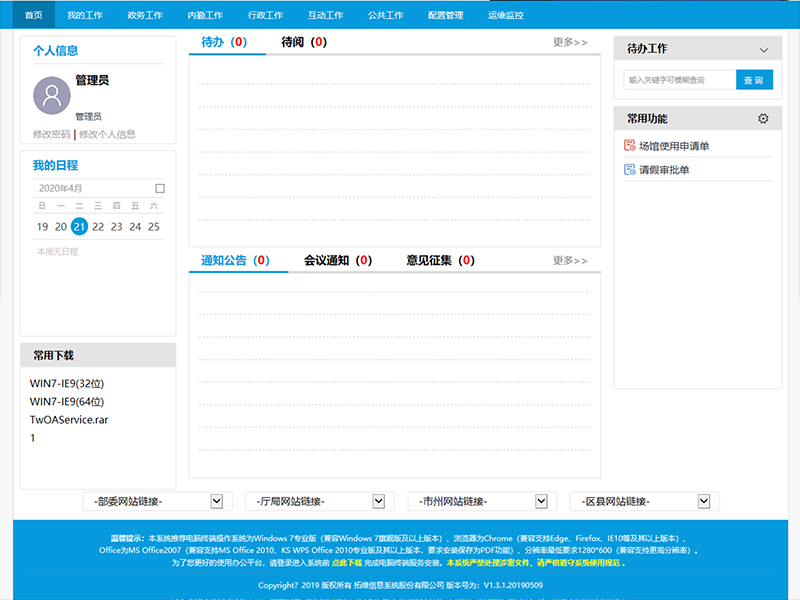
Task: Collapse the 待办工作 panel
Action: [766, 47]
